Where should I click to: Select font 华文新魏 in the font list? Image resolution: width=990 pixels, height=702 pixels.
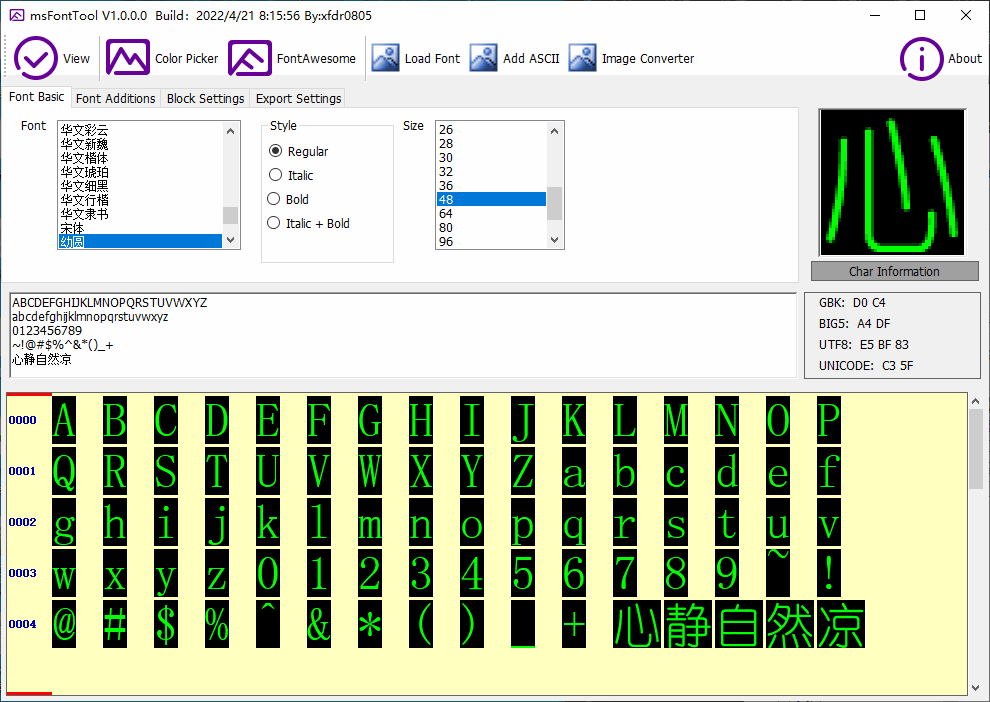[x=140, y=144]
